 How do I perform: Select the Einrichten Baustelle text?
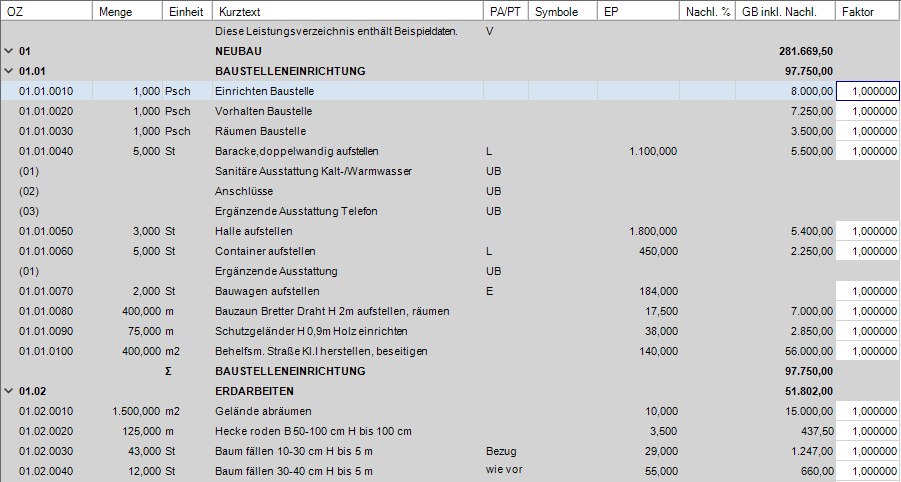[x=264, y=91]
